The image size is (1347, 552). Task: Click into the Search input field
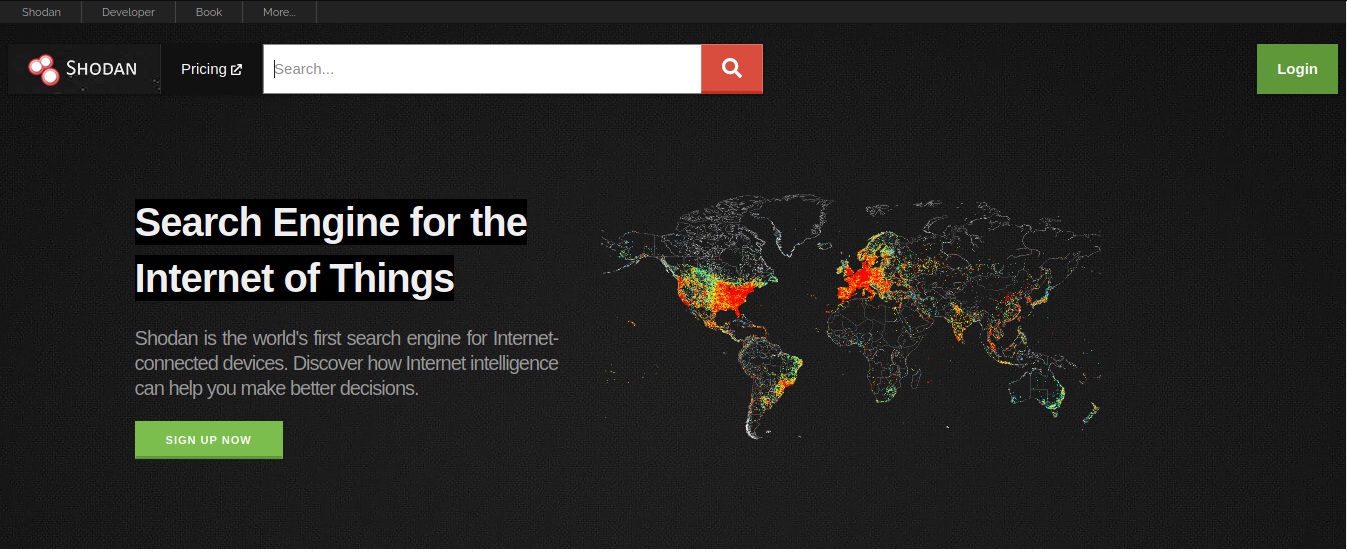pos(482,69)
